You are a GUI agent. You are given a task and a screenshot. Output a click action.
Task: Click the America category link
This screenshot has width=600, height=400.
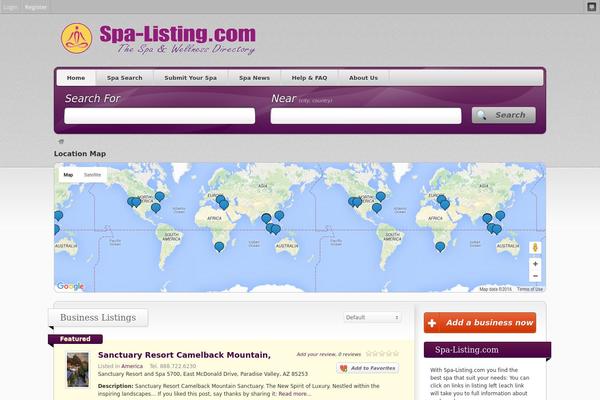tap(132, 366)
